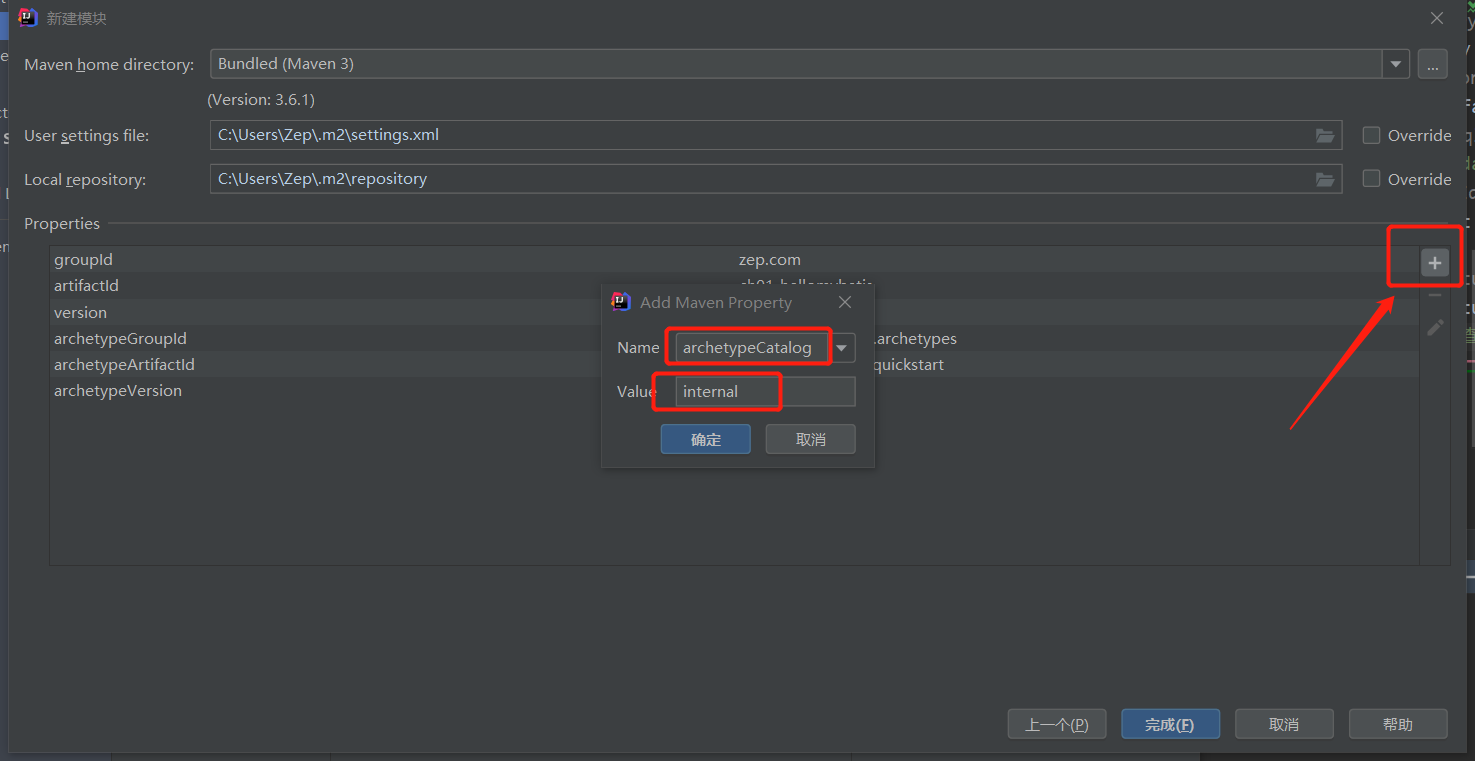Screen dimensions: 1475x761
Task: Click the User settings file path field
Action: tap(775, 135)
